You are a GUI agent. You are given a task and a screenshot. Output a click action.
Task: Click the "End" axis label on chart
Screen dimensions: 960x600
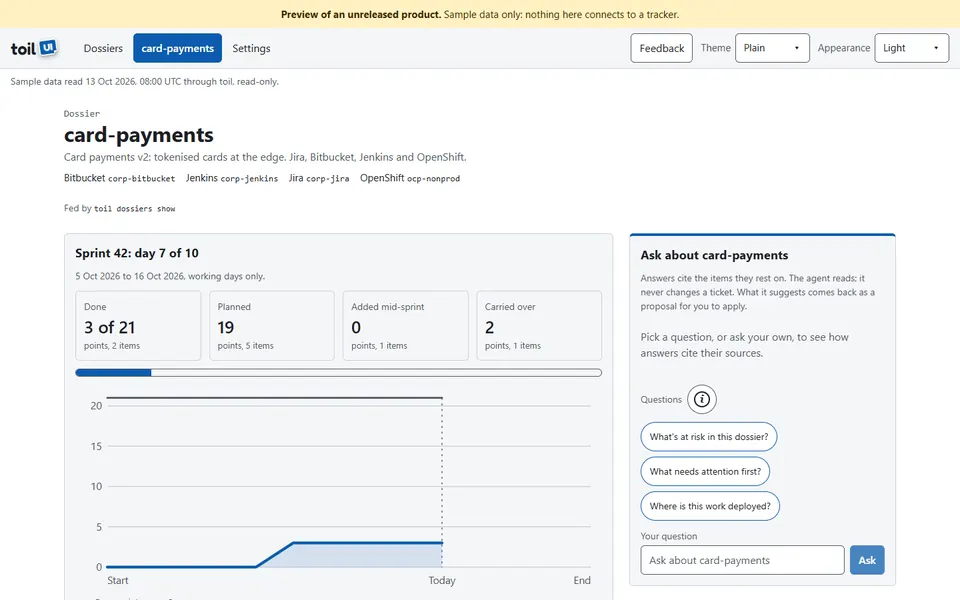click(582, 580)
